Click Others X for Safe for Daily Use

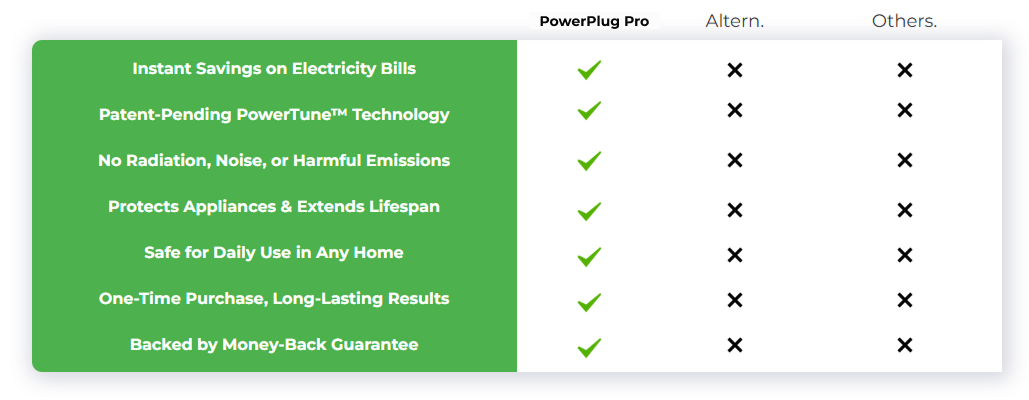905,255
